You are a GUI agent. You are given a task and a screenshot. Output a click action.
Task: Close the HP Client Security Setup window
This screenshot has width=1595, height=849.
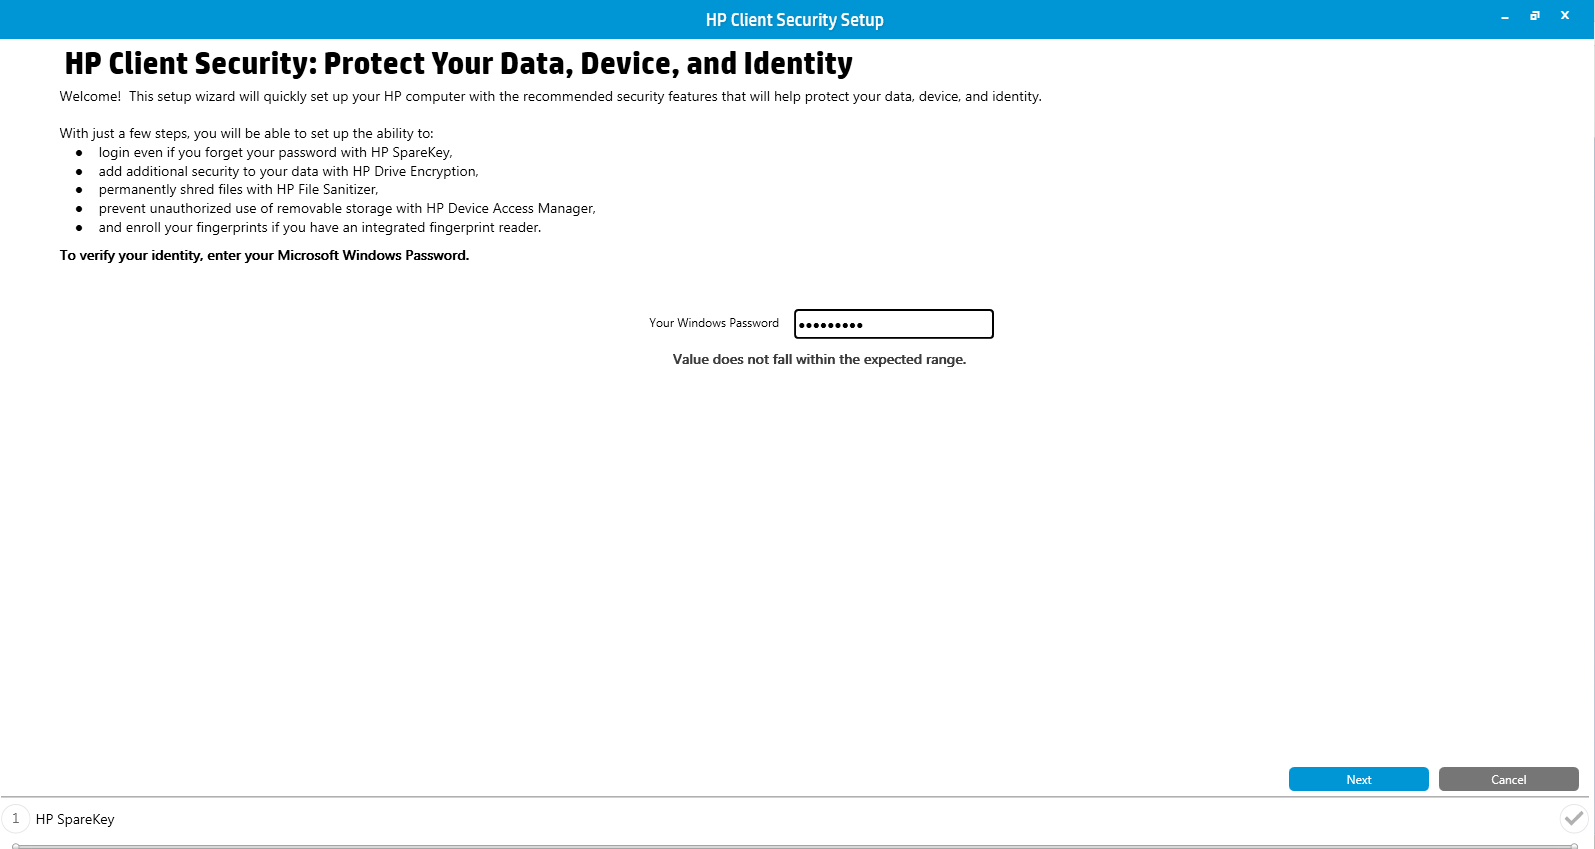[x=1565, y=16]
